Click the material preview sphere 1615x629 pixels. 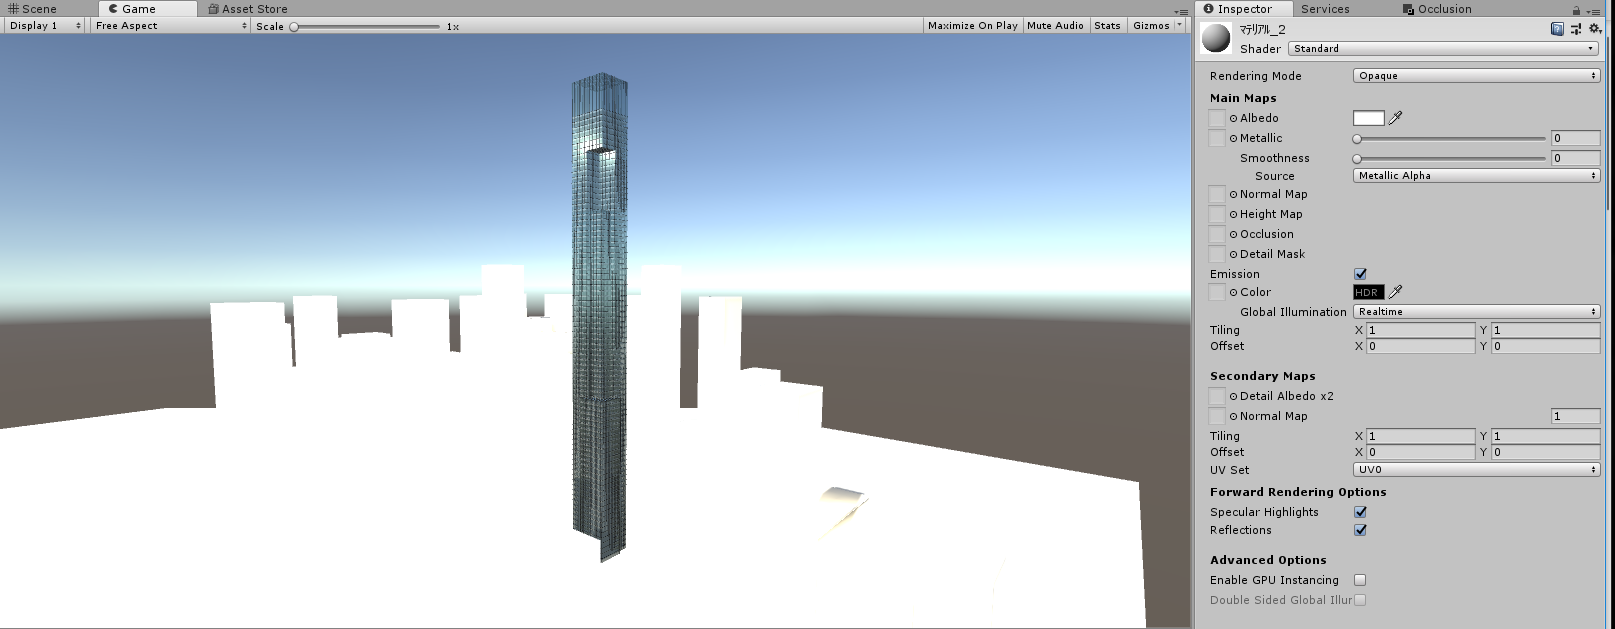[1216, 38]
